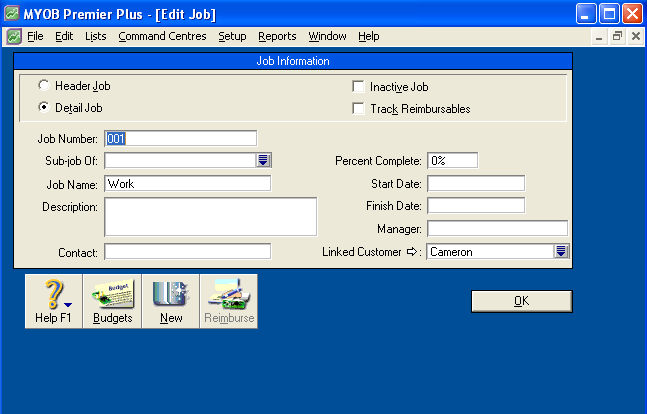647x414 pixels.
Task: Click the Contact input field
Action: [188, 251]
